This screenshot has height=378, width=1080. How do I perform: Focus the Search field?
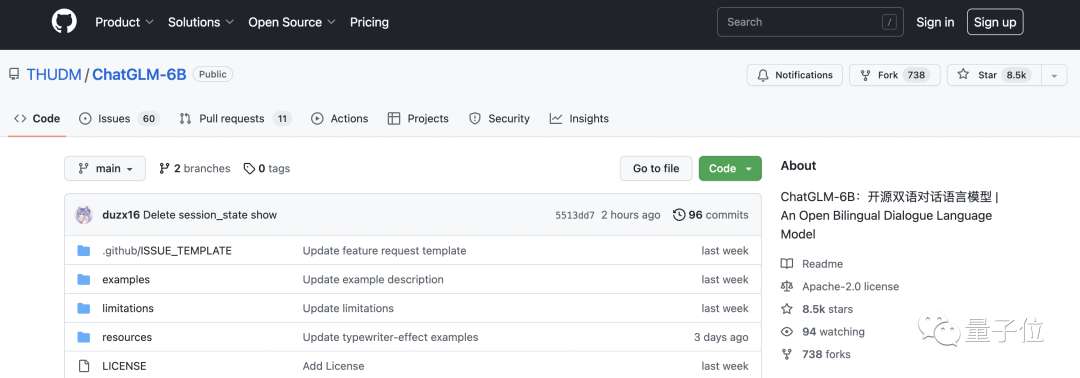[810, 22]
